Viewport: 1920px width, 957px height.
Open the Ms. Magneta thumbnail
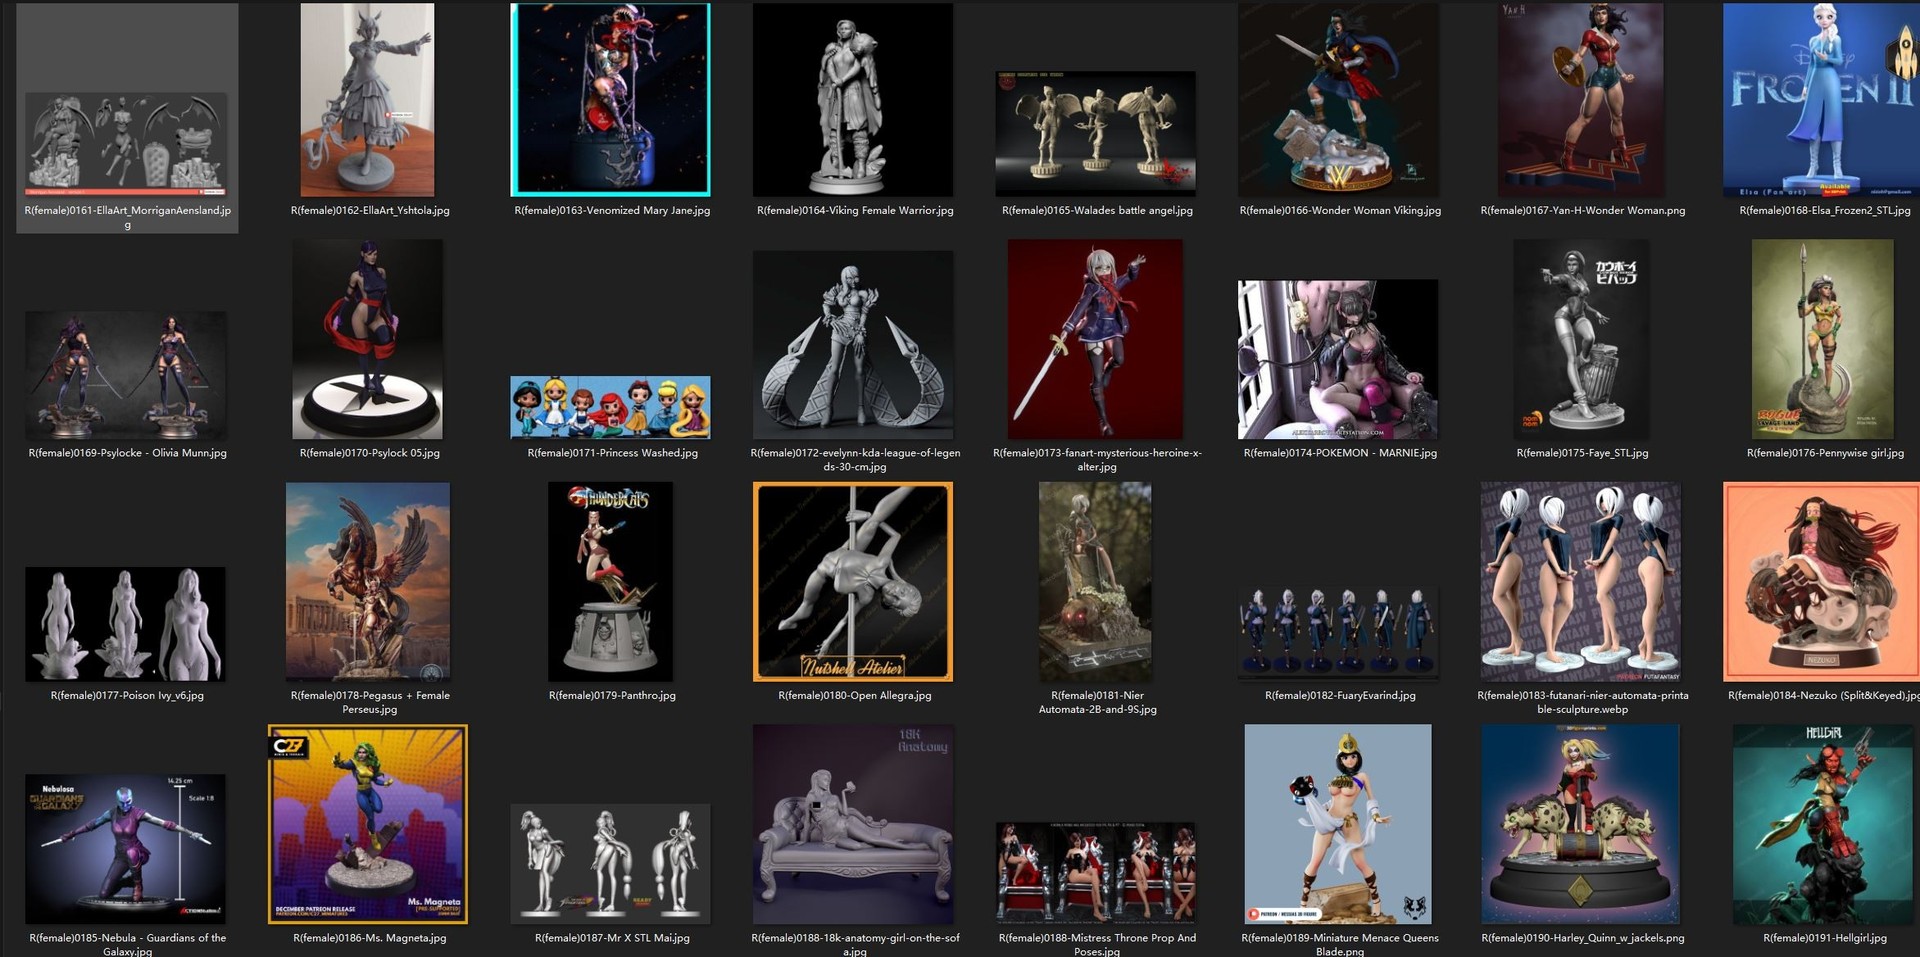(368, 825)
